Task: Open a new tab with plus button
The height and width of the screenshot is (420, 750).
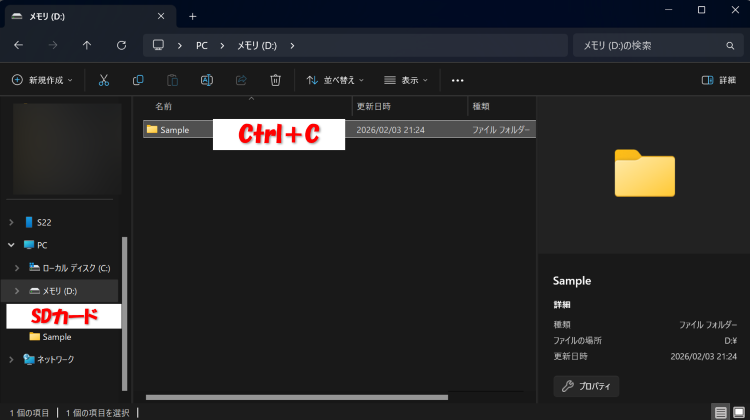Action: click(192, 17)
